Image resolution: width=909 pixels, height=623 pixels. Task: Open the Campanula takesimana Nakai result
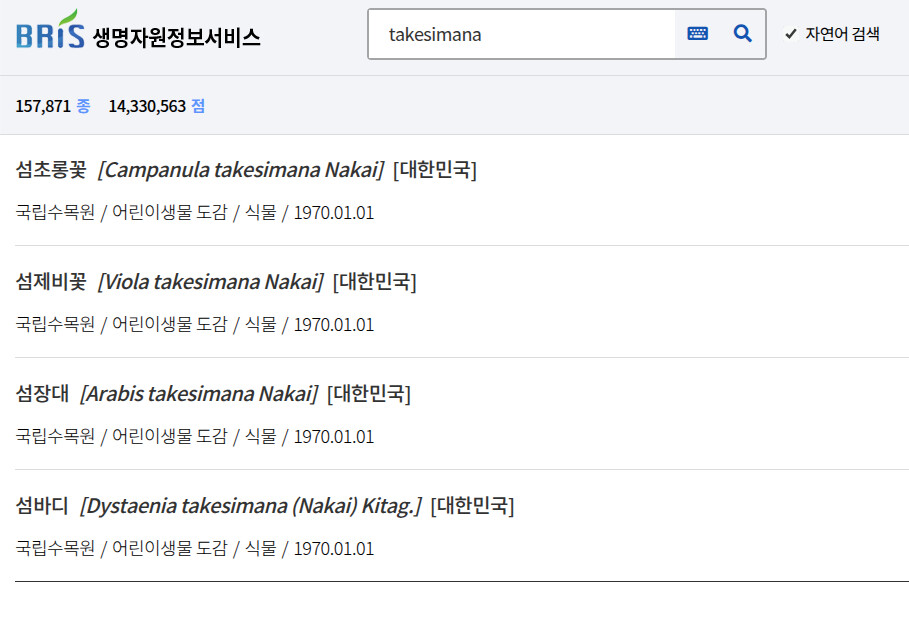coord(241,170)
